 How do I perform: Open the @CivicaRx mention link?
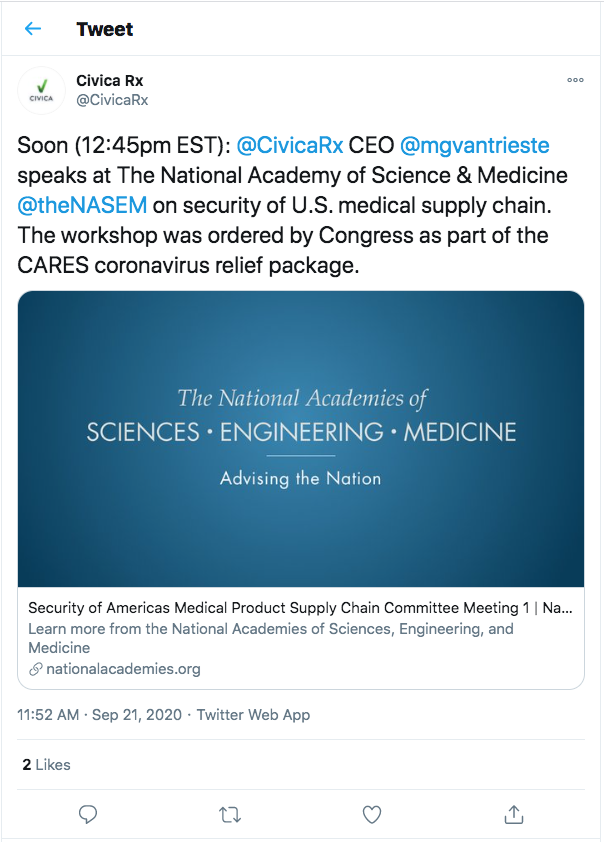point(290,145)
